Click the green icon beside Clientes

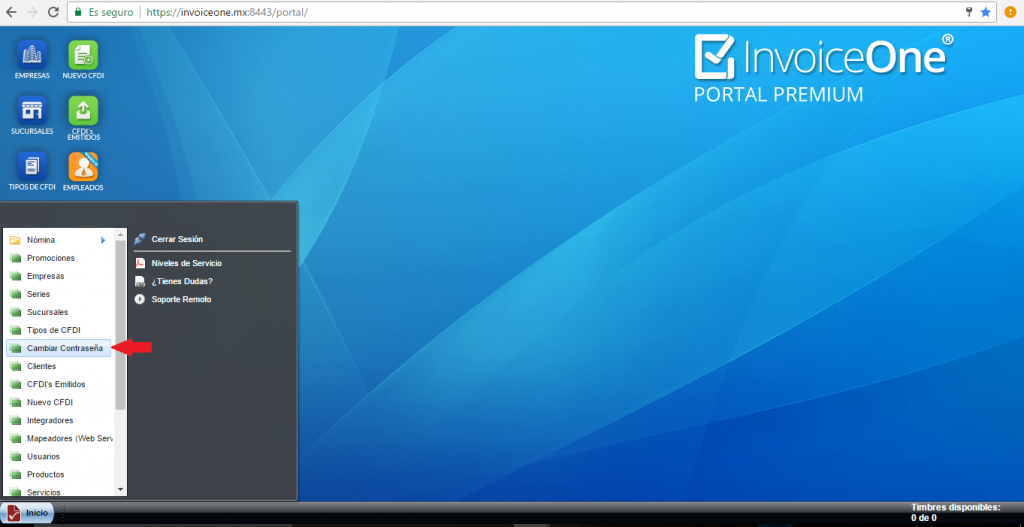pos(16,366)
